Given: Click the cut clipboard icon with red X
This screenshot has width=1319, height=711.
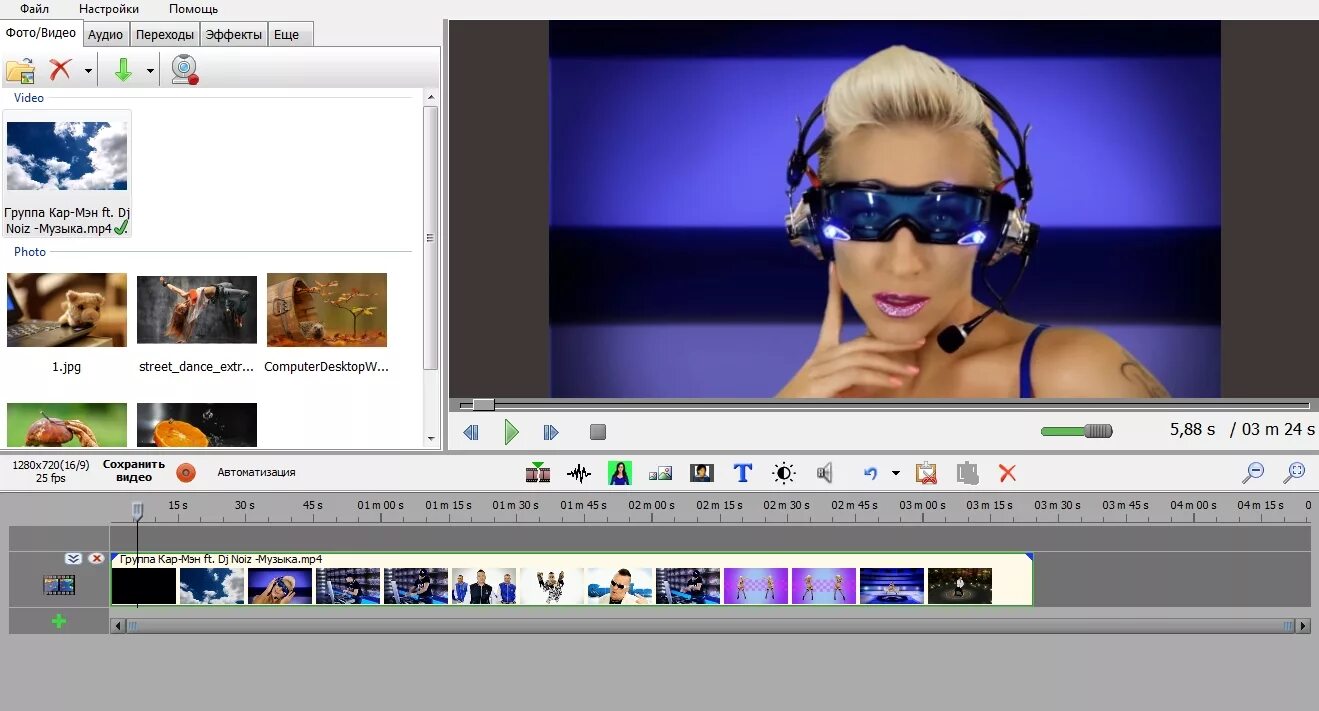Looking at the screenshot, I should 927,473.
